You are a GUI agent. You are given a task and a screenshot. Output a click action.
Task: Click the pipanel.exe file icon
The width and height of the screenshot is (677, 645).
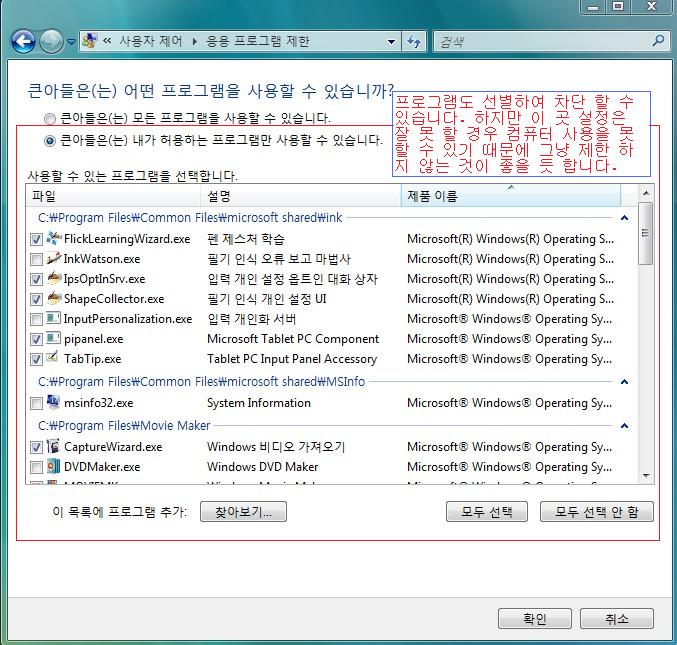(54, 338)
